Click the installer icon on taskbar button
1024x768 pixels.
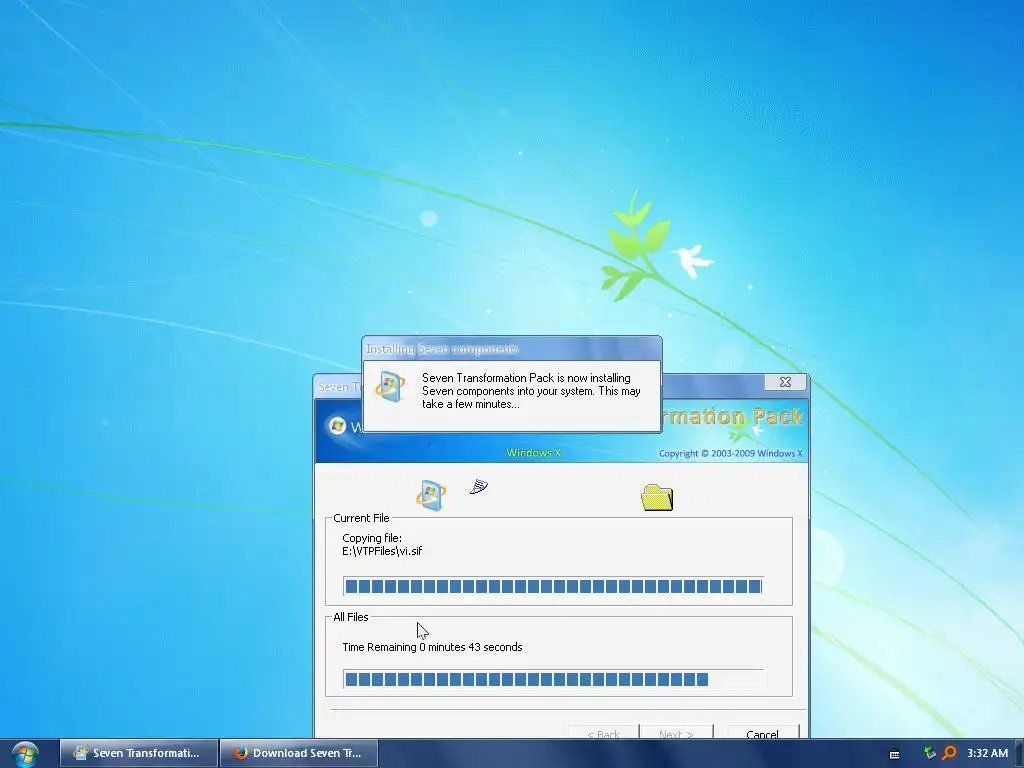click(x=80, y=753)
